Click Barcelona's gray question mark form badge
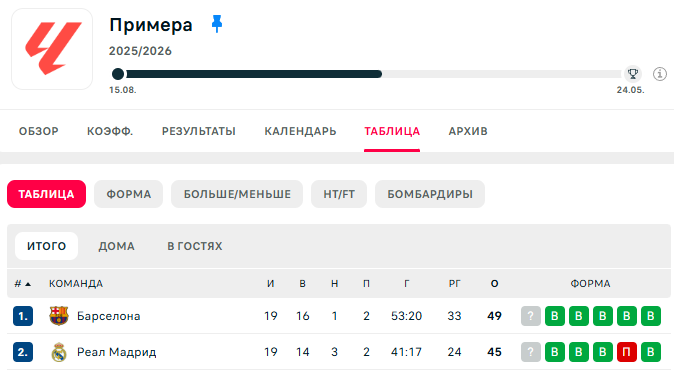The width and height of the screenshot is (674, 373). coord(531,316)
